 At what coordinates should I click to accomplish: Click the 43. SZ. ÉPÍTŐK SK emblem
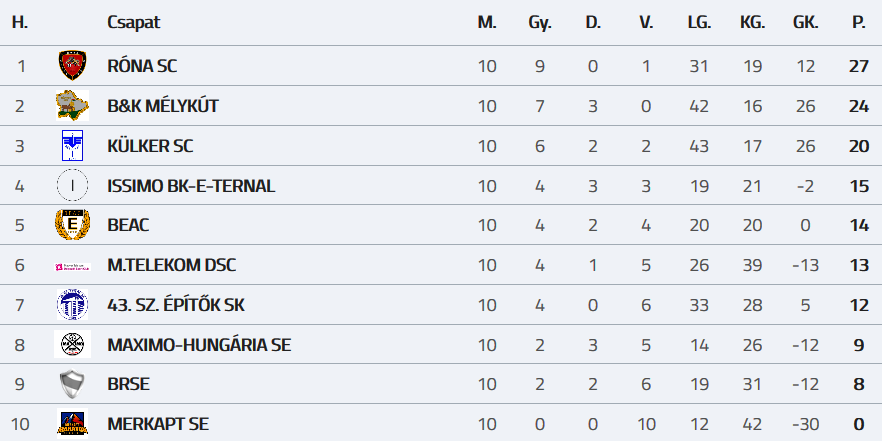(x=72, y=305)
